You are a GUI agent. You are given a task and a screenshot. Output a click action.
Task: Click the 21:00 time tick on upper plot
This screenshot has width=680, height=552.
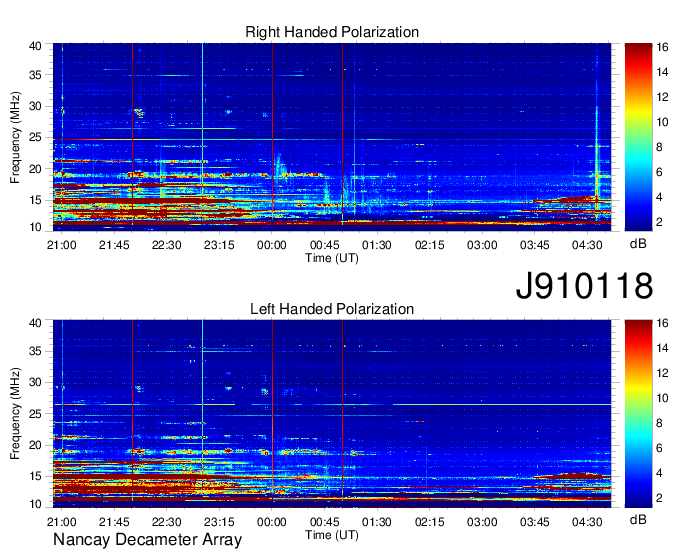pyautogui.click(x=62, y=245)
